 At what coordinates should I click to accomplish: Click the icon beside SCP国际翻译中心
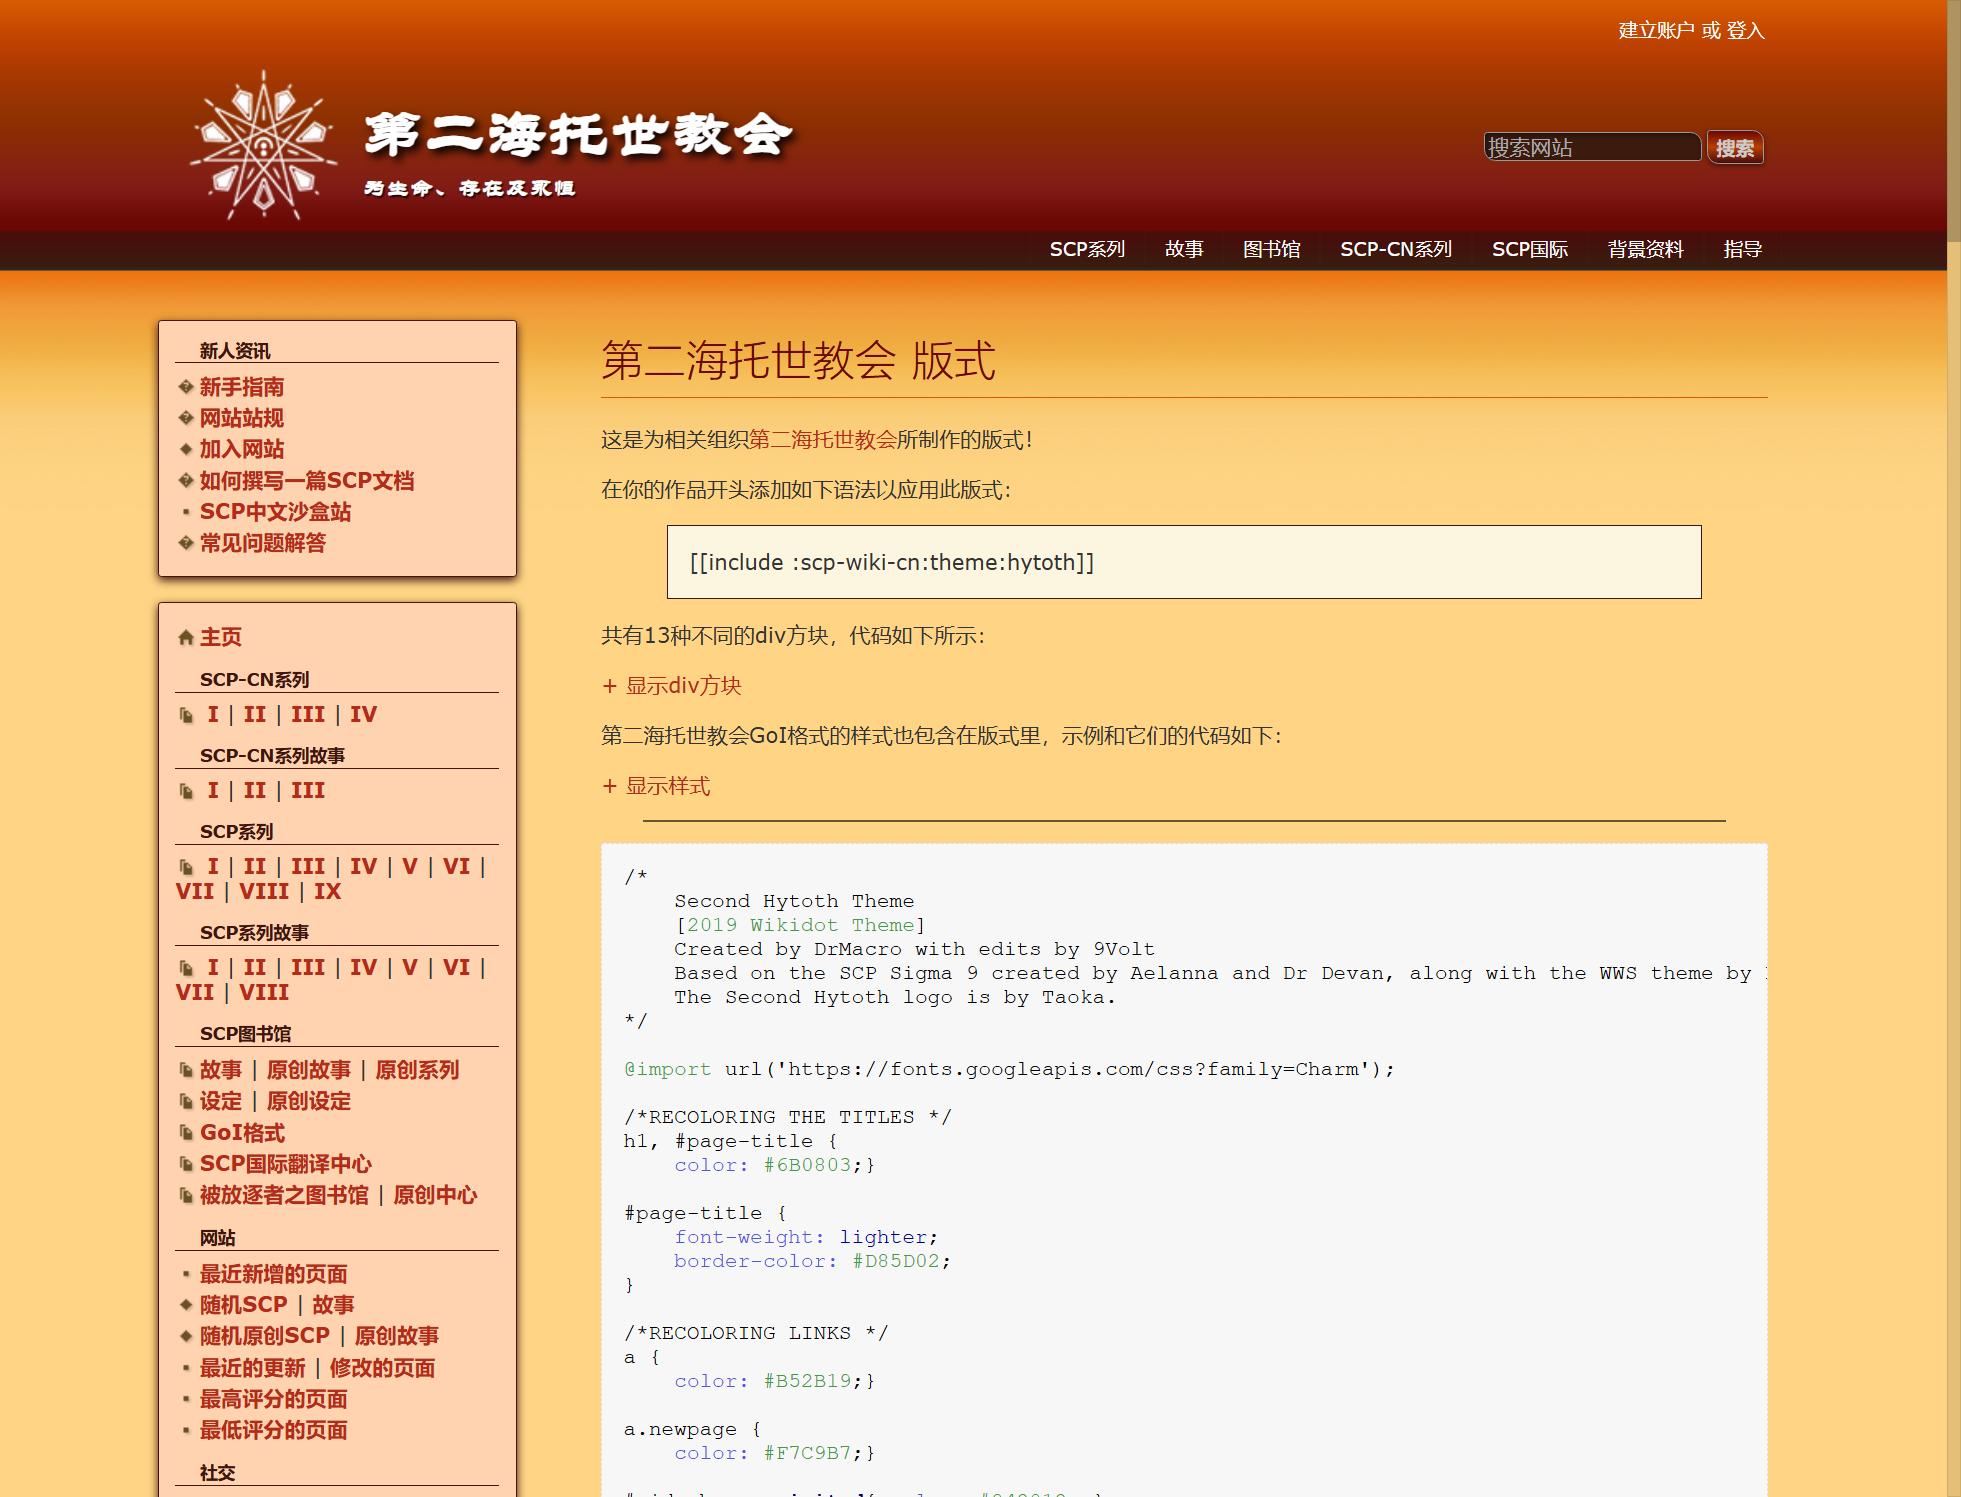[x=186, y=1164]
